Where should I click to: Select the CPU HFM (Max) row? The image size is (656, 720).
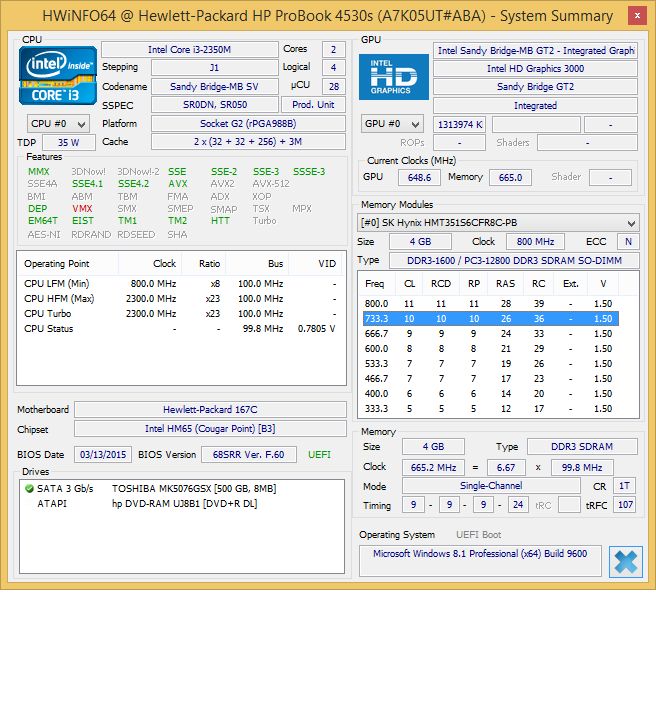click(180, 299)
